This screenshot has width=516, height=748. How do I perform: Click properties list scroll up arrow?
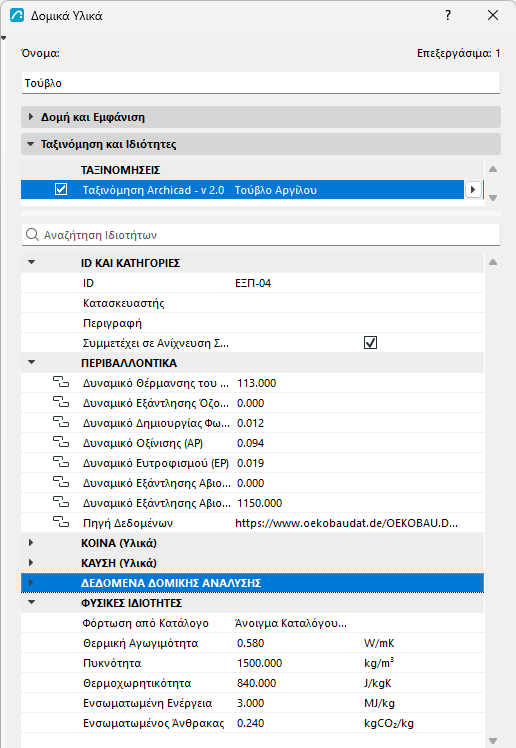point(493,262)
